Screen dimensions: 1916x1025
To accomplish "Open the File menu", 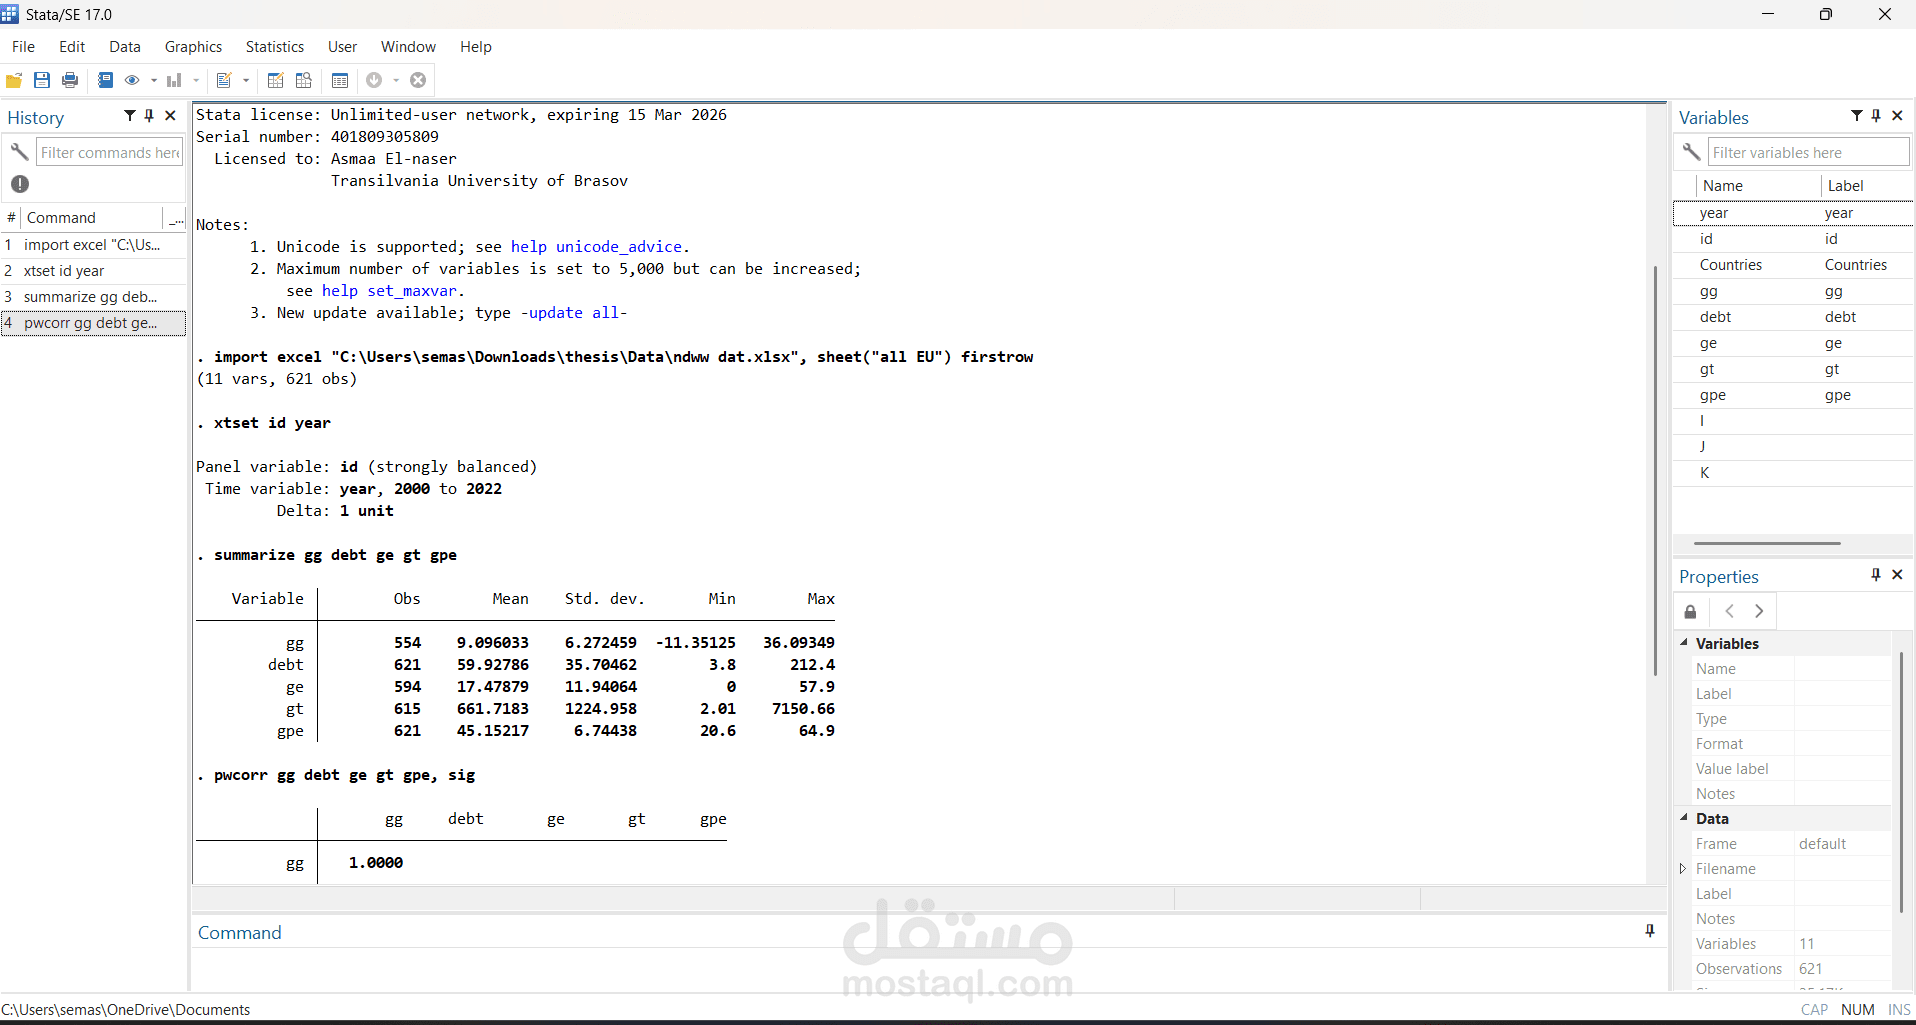I will (x=23, y=47).
